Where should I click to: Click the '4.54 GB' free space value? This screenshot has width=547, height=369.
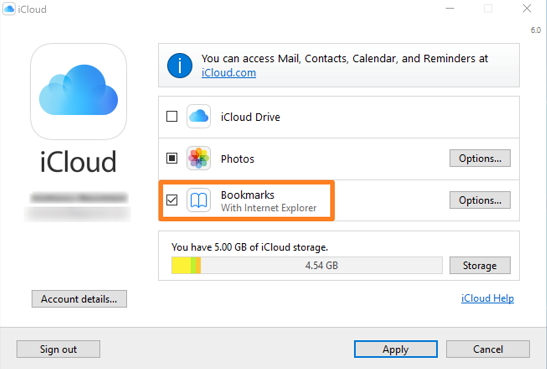pos(322,265)
